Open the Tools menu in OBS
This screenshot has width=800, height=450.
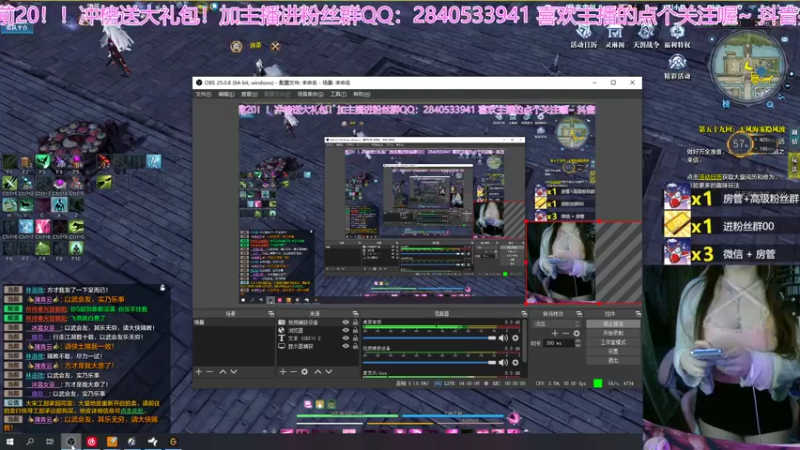coord(338,94)
